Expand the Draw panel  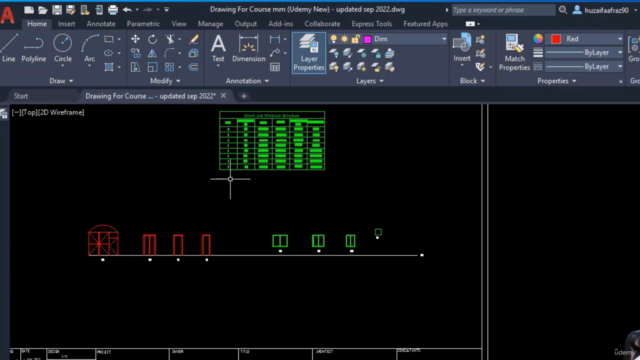tap(61, 81)
